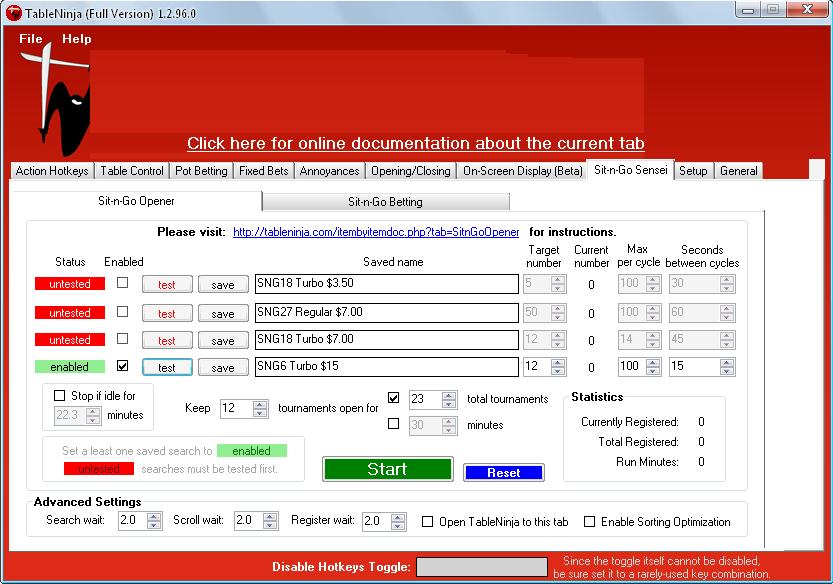Click the Disable Hotkeys Toggle field
833x584 pixels.
(x=482, y=566)
